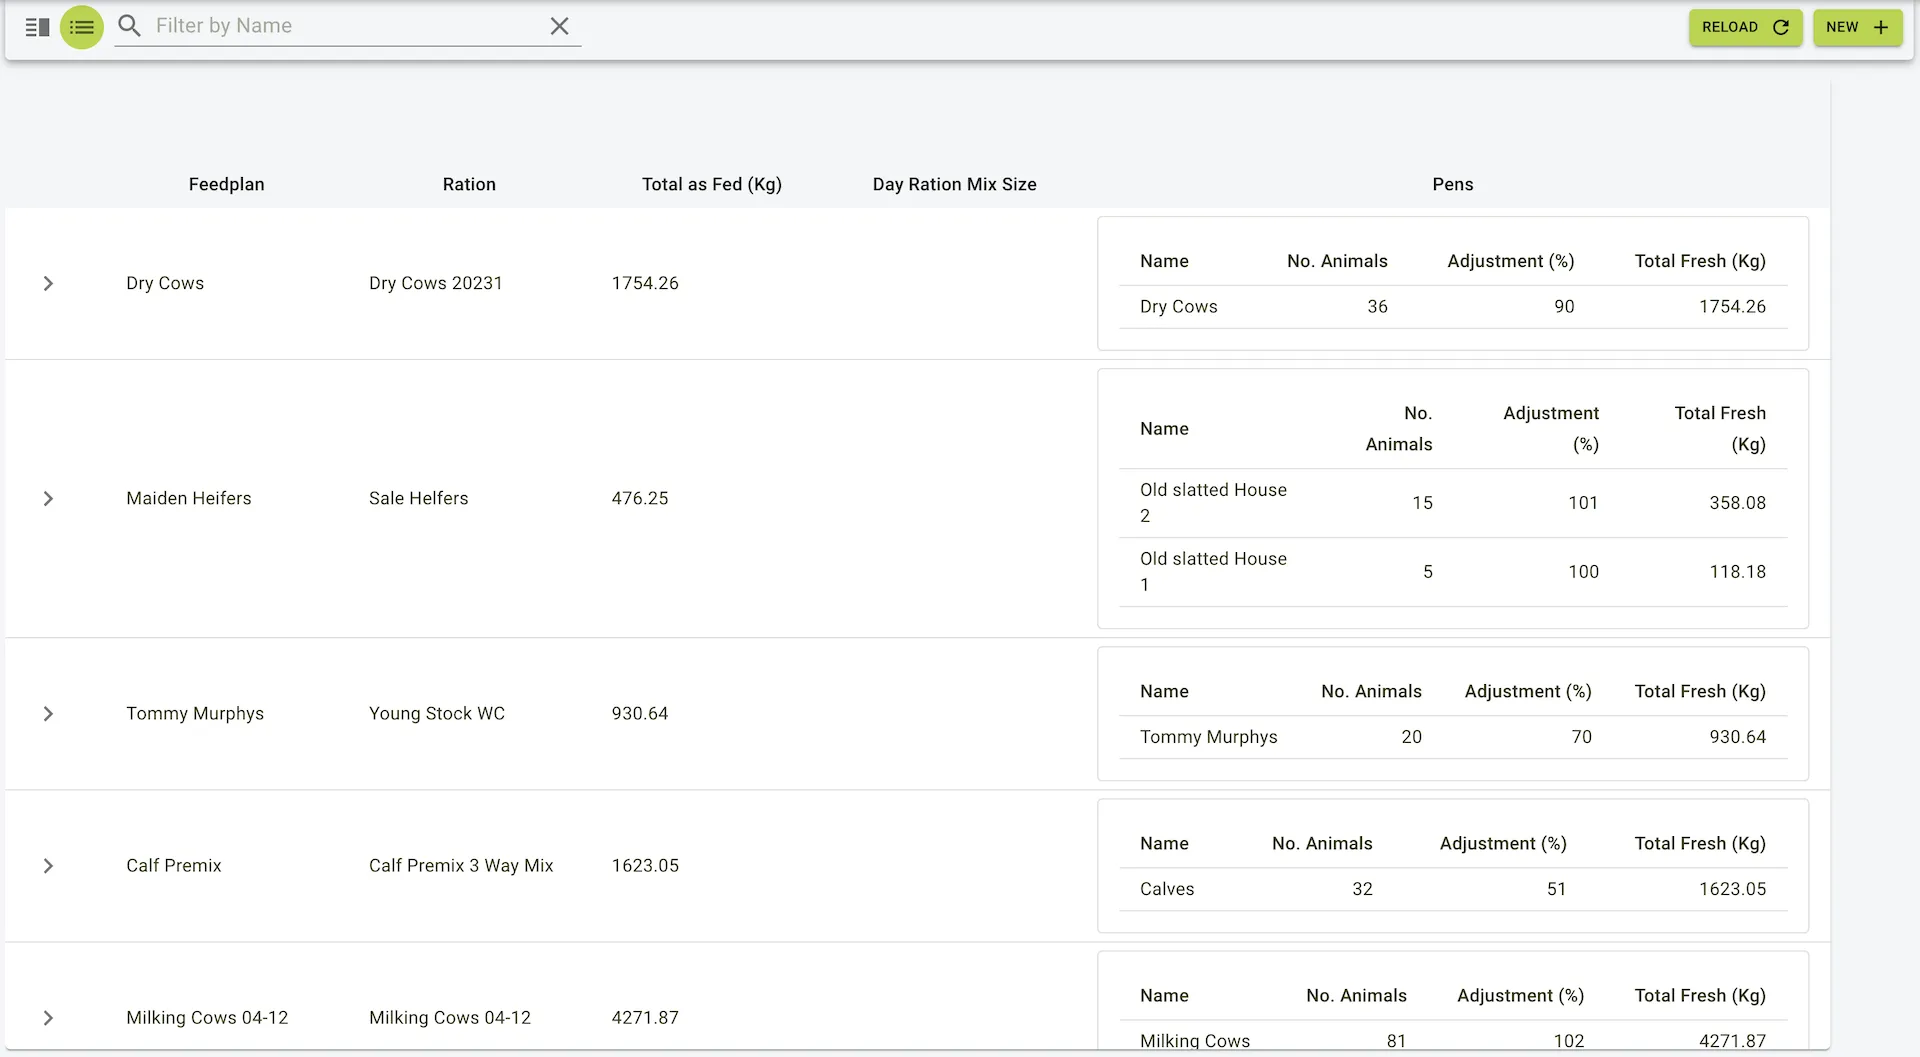
Task: Click the Total as Fed (Kg) header
Action: [x=711, y=184]
